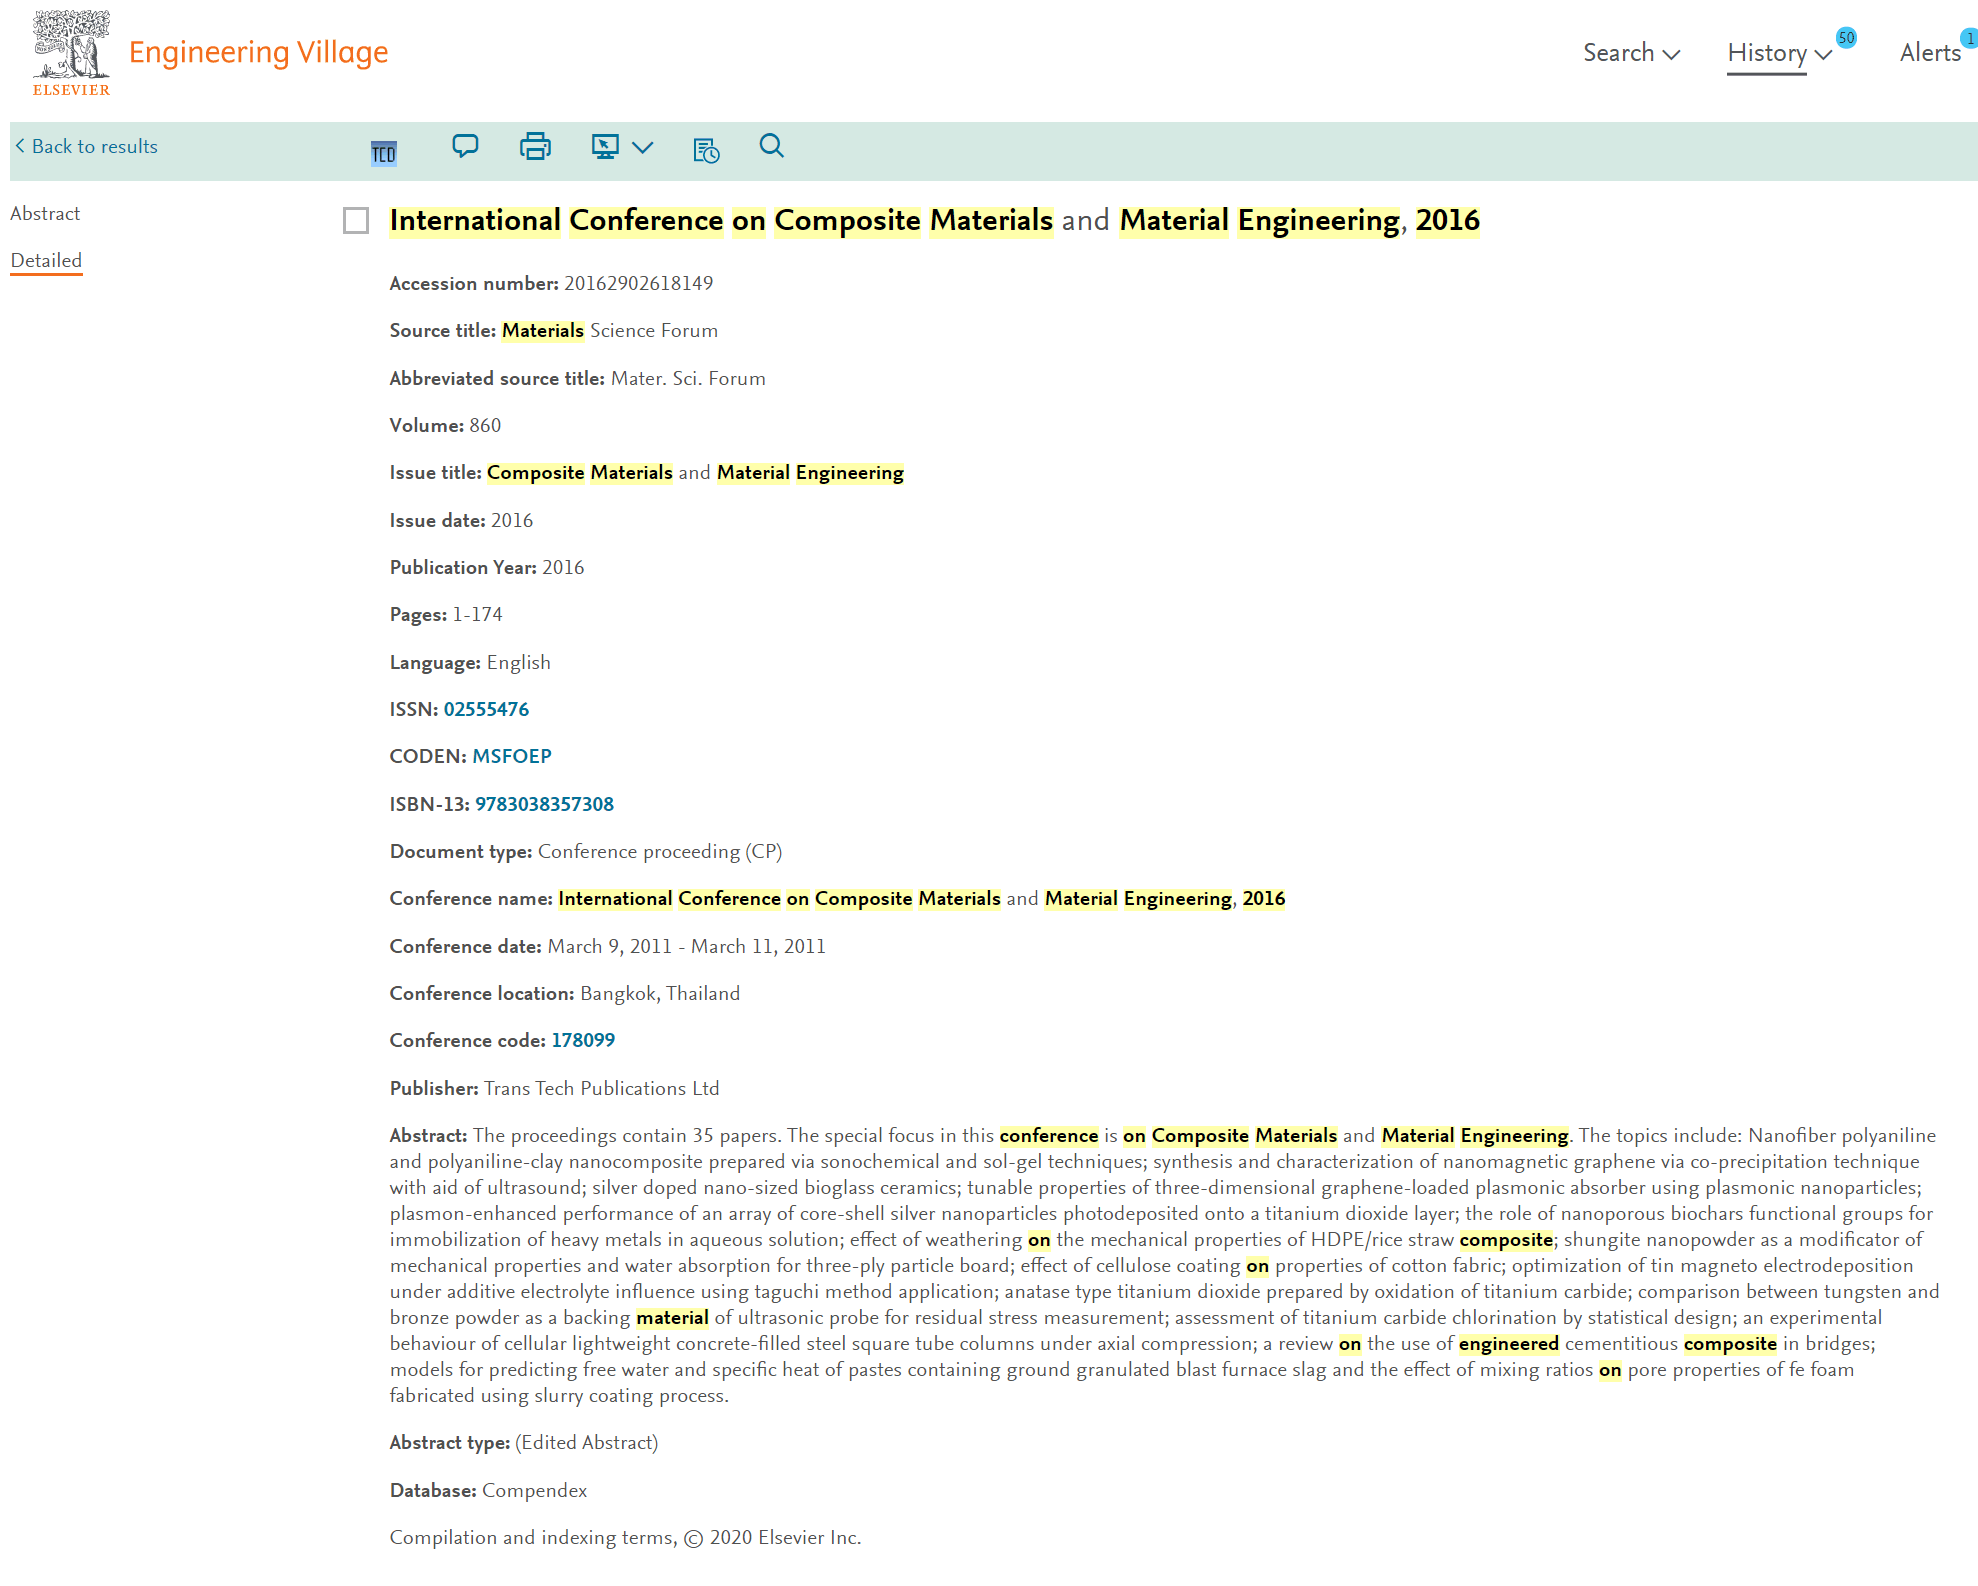The width and height of the screenshot is (1978, 1586).
Task: Go back to results
Action: (86, 146)
